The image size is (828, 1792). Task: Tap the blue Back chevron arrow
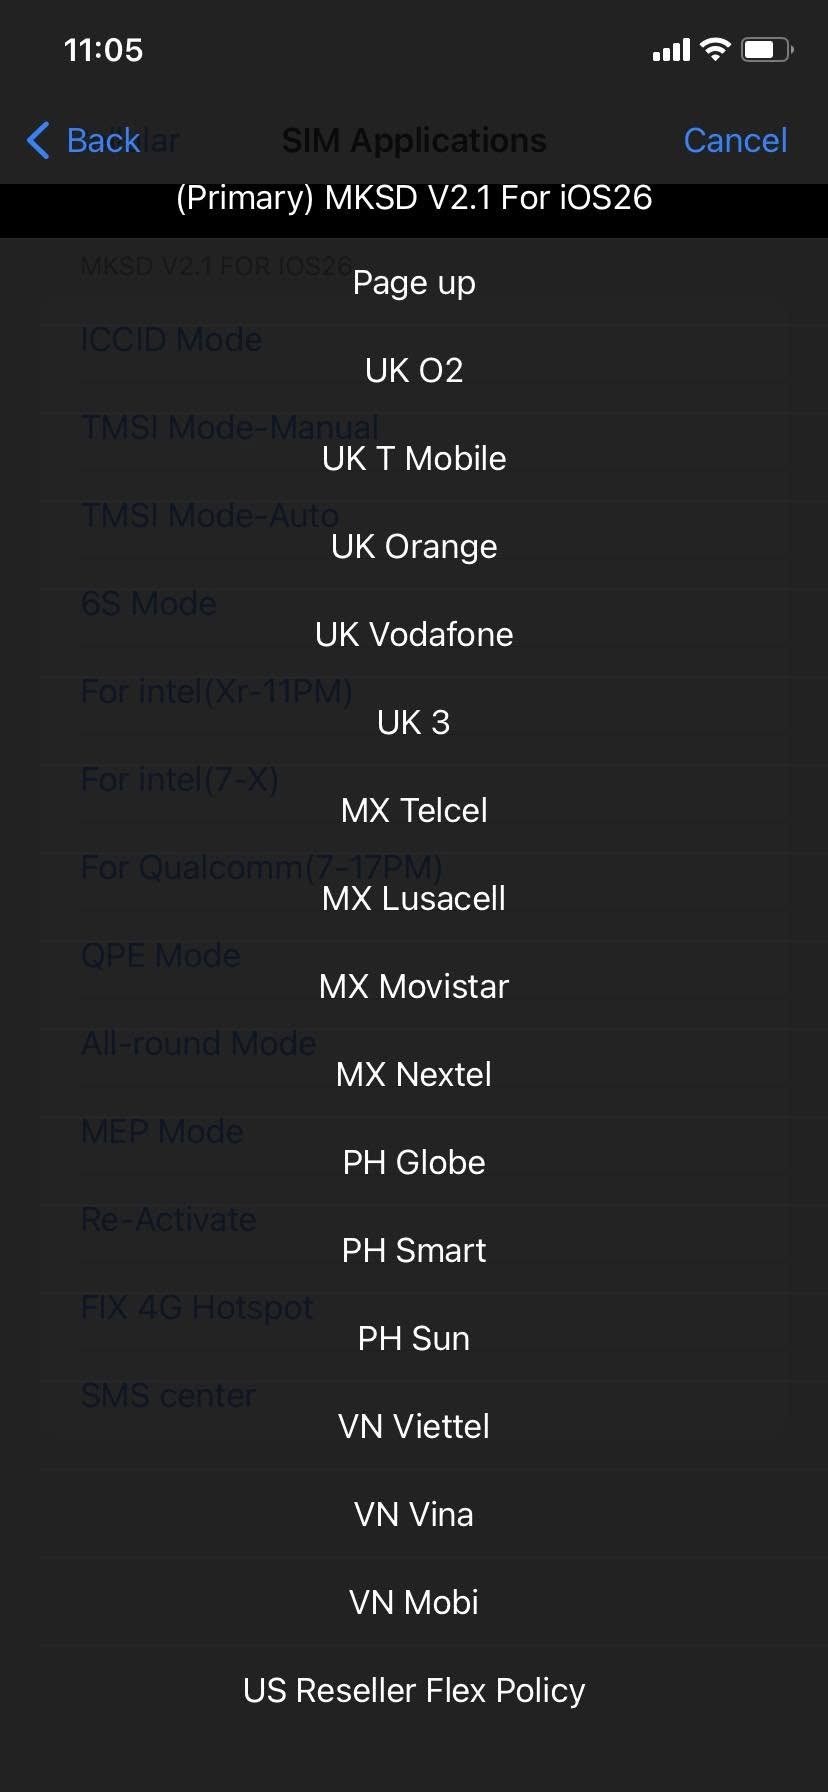click(x=38, y=141)
